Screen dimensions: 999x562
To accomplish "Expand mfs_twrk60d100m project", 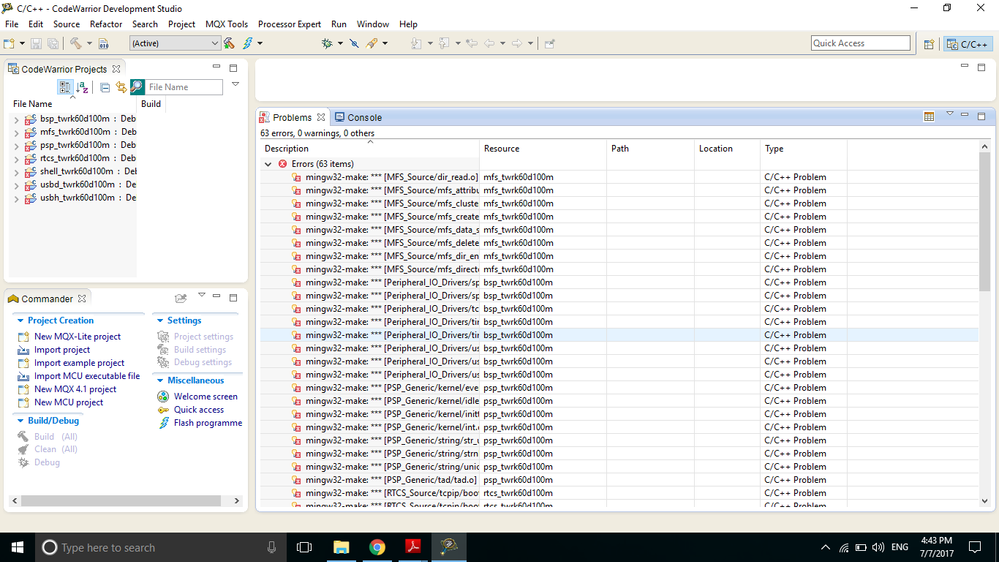I will (x=16, y=133).
